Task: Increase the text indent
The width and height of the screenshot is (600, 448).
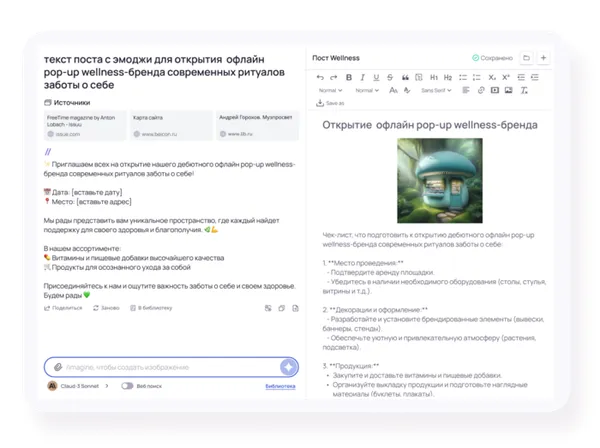Action: (535, 78)
